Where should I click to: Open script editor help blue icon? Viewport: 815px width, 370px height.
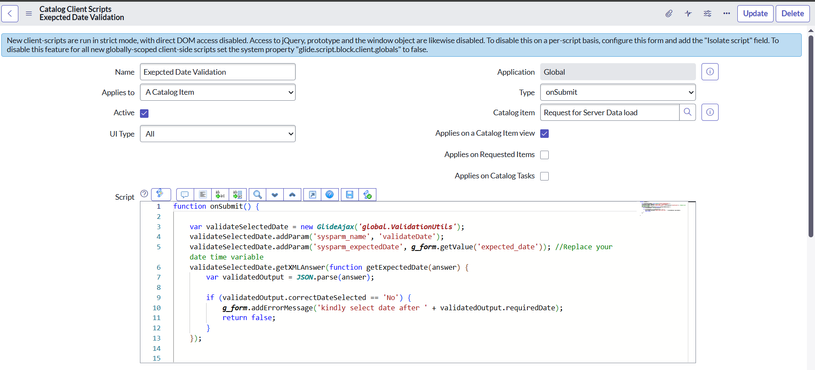point(330,194)
